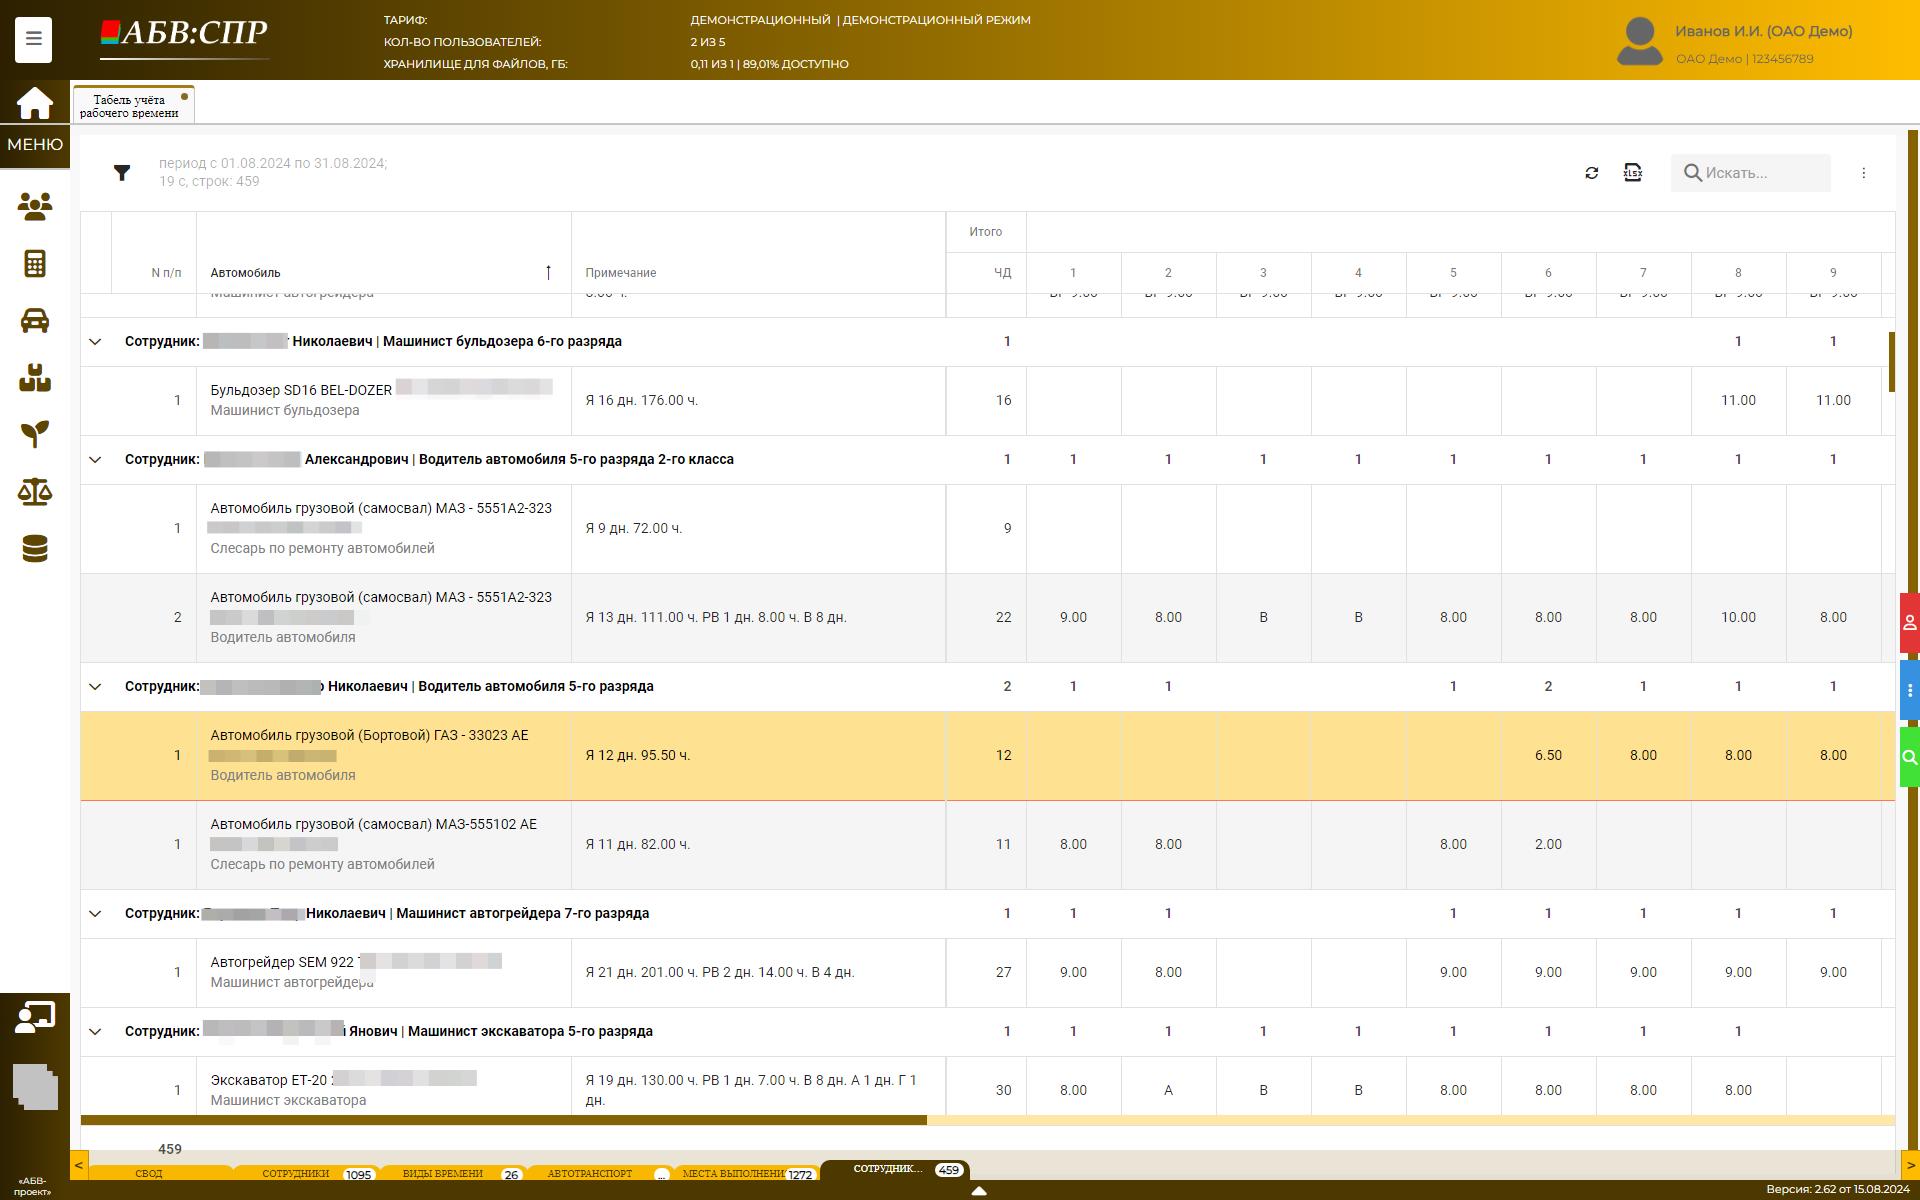Image resolution: width=1920 pixels, height=1200 pixels.
Task: Open the car/vehicles sidebar section
Action: pyautogui.click(x=35, y=321)
